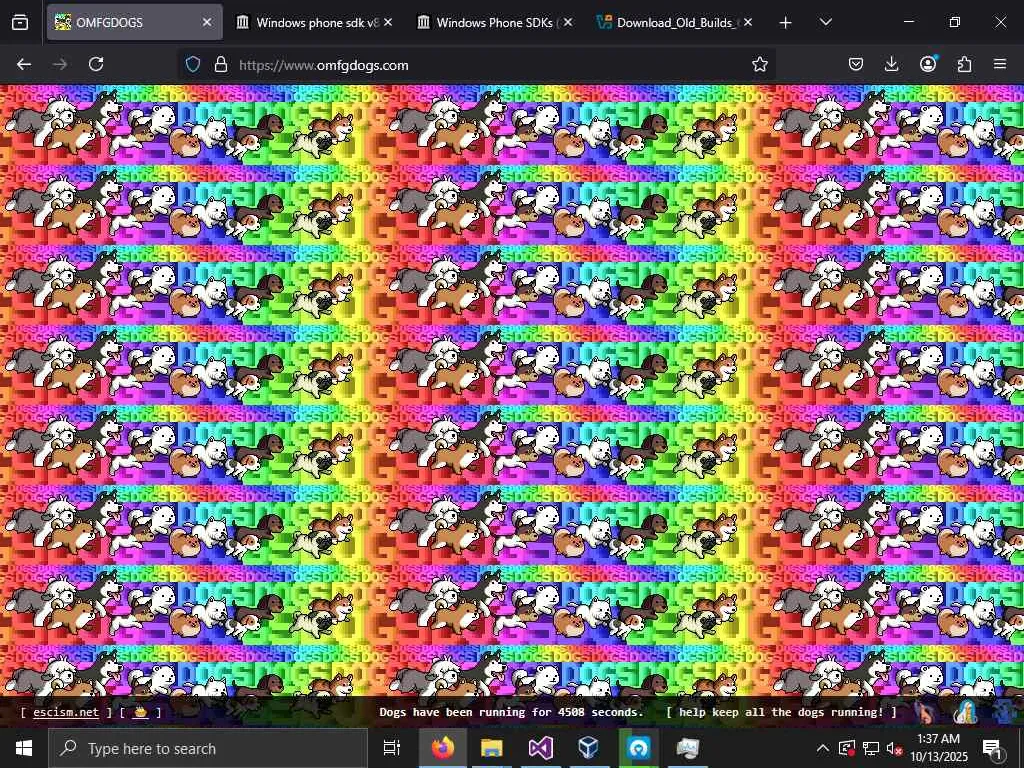Click 'help keep all the dogs running!' link

pyautogui.click(x=781, y=712)
